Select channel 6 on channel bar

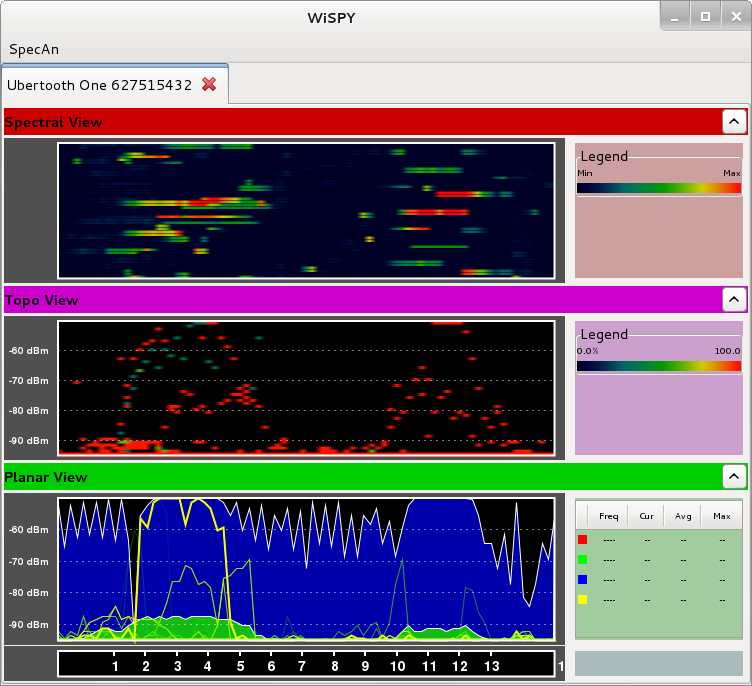tap(271, 666)
